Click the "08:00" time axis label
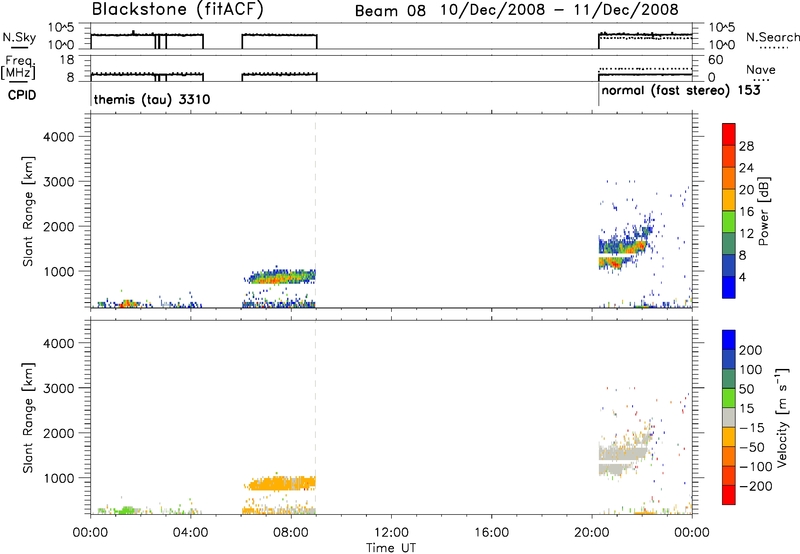800x554 pixels. pyautogui.click(x=291, y=533)
